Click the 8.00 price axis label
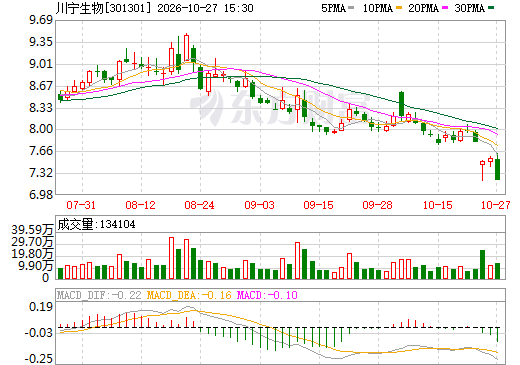520x365 pixels. click(41, 129)
